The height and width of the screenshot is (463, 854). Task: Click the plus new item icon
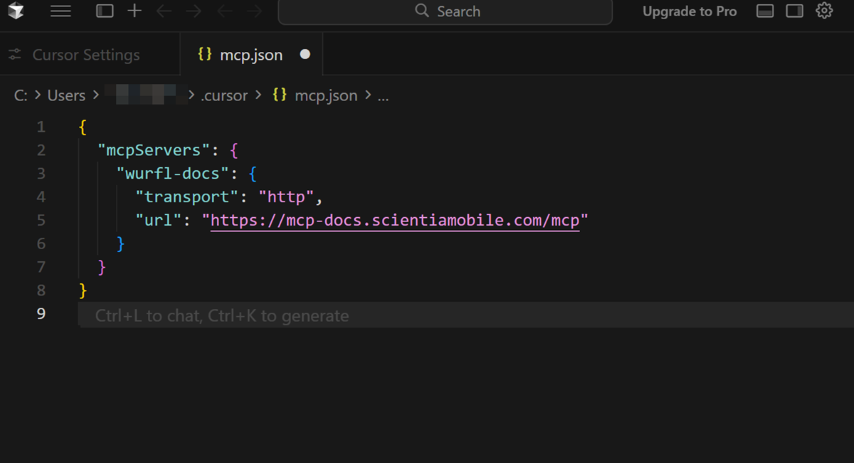click(x=135, y=11)
